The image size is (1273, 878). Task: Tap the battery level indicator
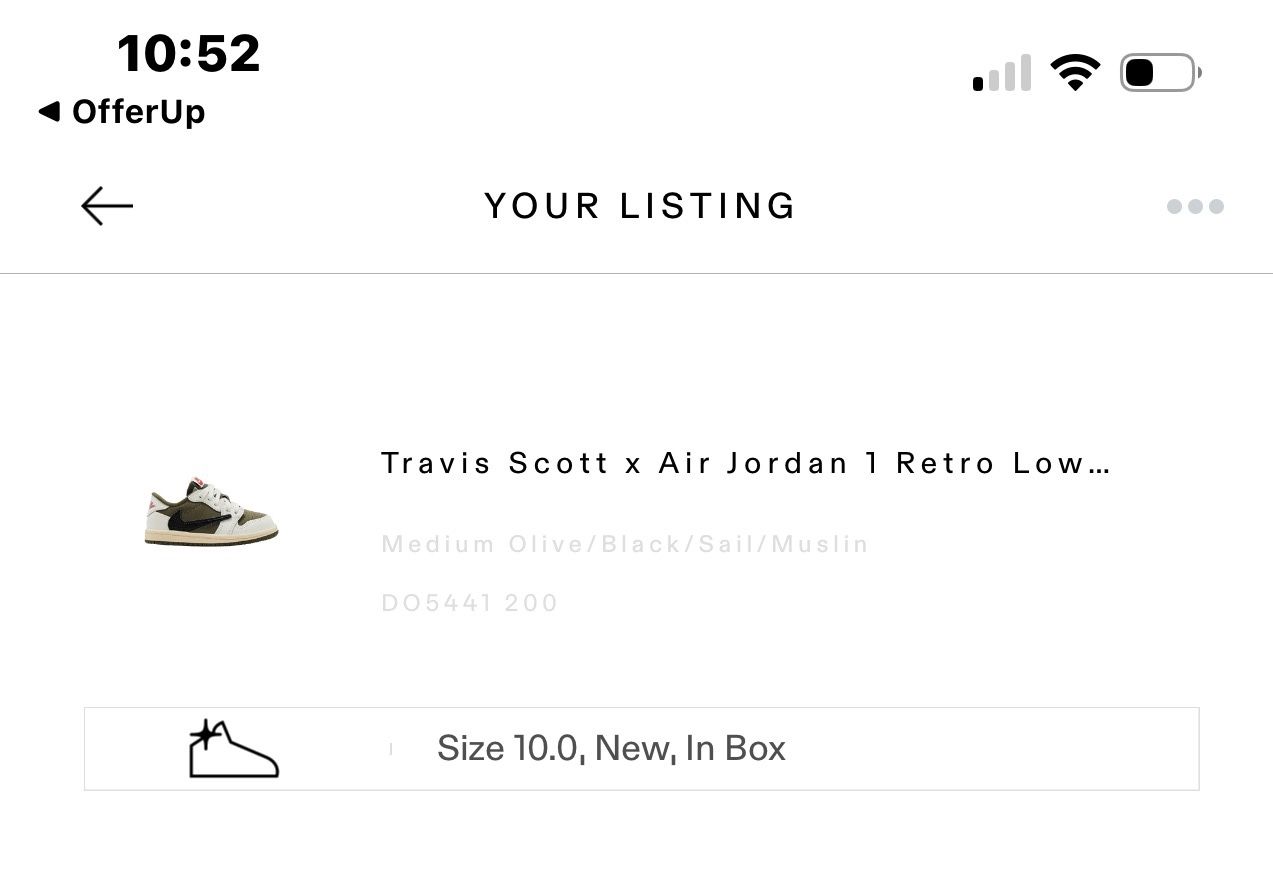pos(1159,73)
